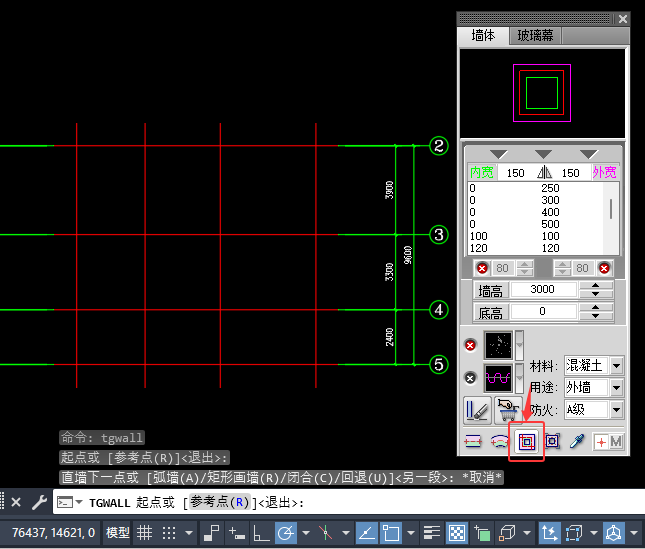Image resolution: width=645 pixels, height=549 pixels.
Task: Decrease base height with down arrow
Action: point(596,316)
